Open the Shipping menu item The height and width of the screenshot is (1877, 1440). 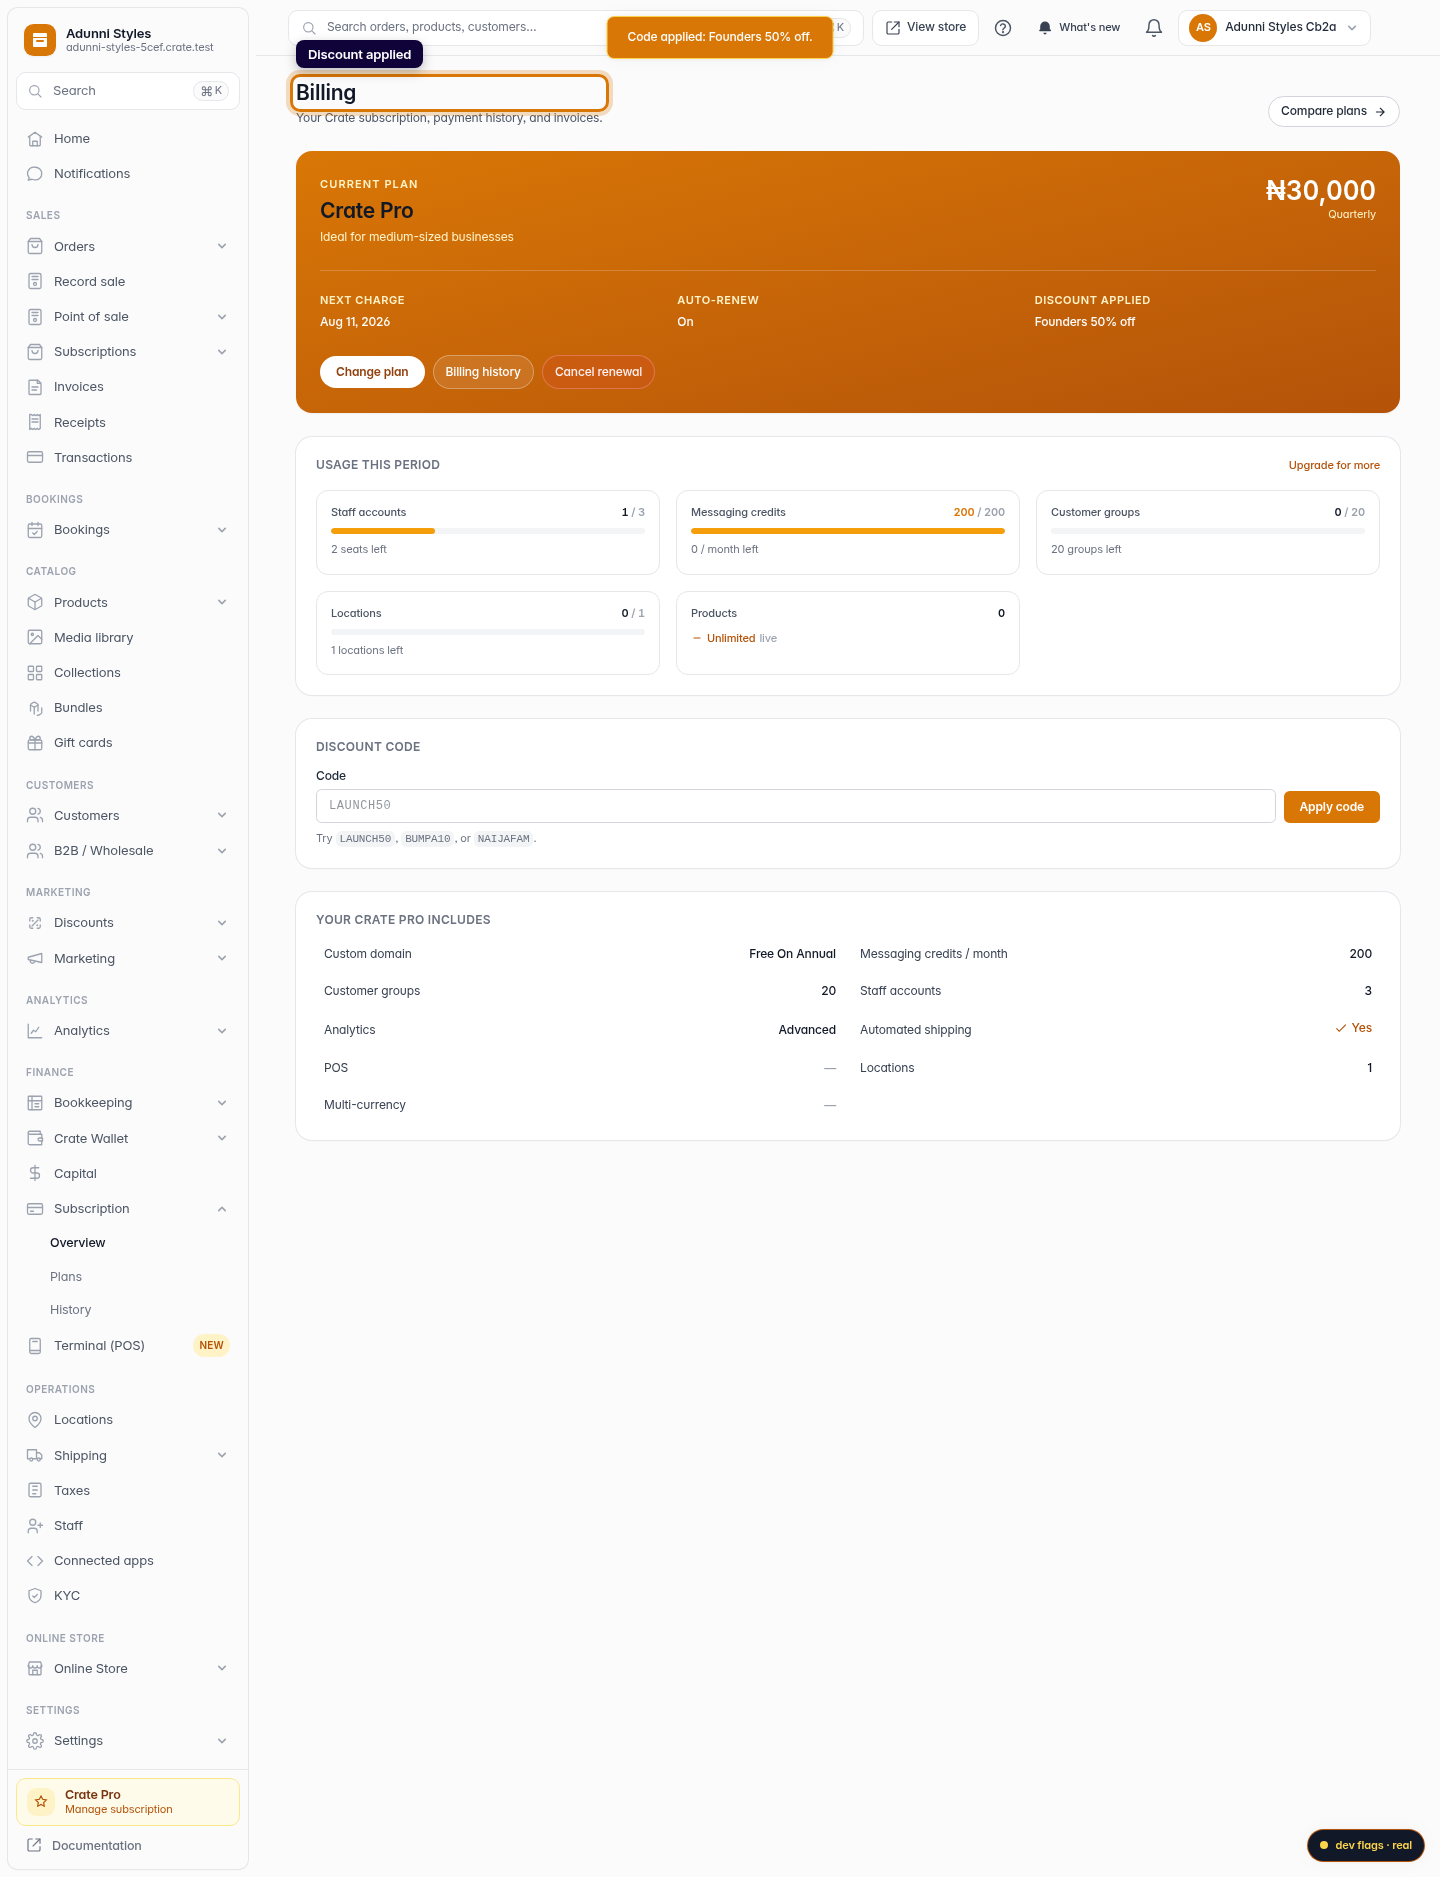(x=128, y=1456)
